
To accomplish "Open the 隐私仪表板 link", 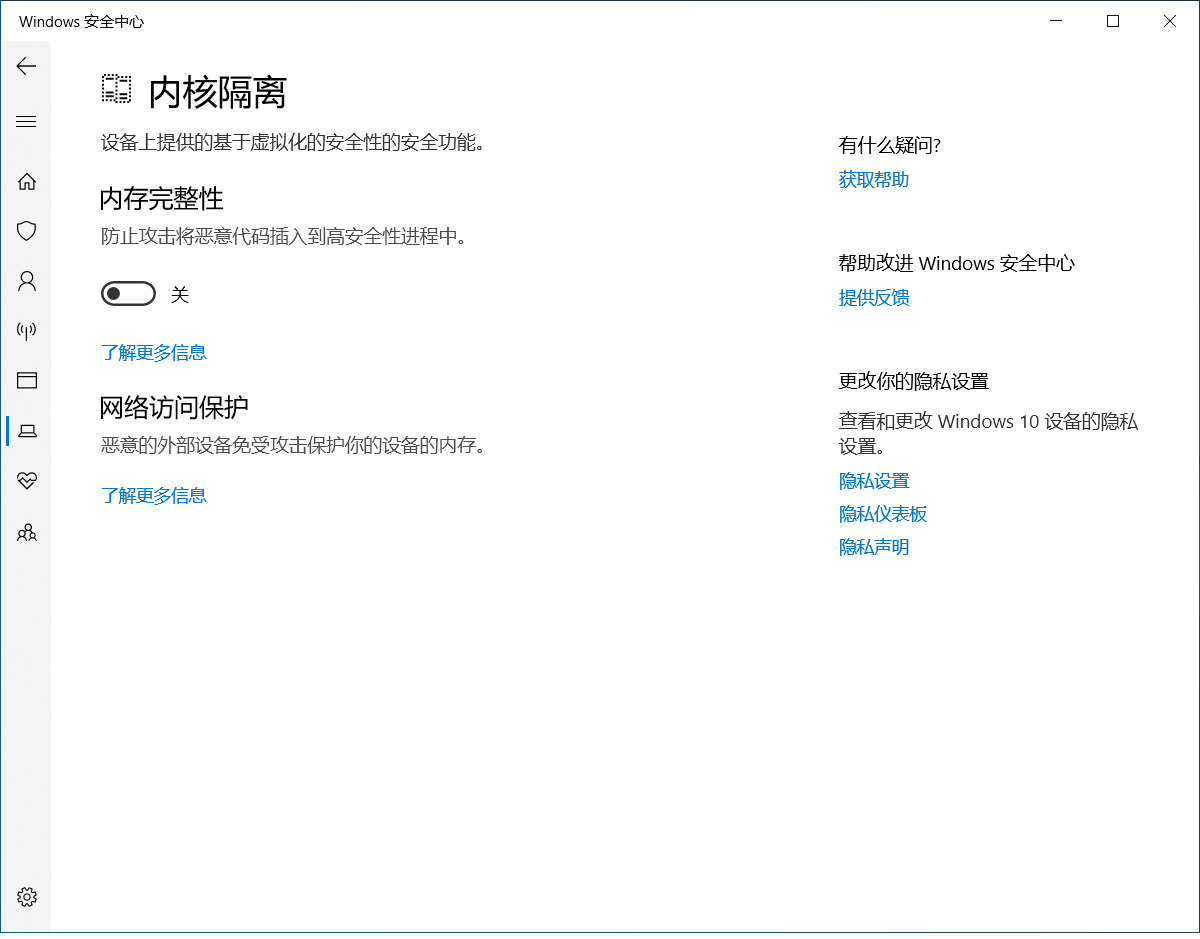I will [883, 514].
